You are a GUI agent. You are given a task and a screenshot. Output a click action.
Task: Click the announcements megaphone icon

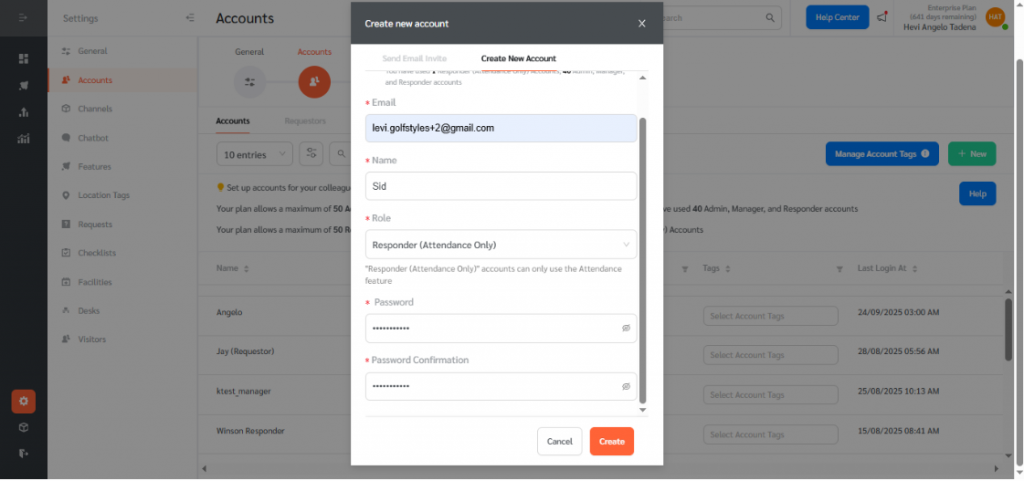point(881,17)
